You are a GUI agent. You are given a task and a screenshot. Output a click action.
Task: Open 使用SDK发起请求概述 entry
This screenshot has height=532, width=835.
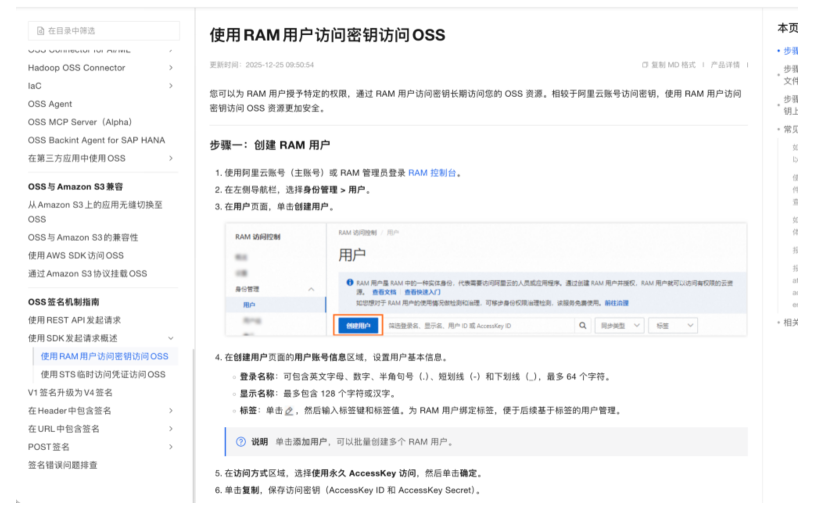tap(72, 338)
